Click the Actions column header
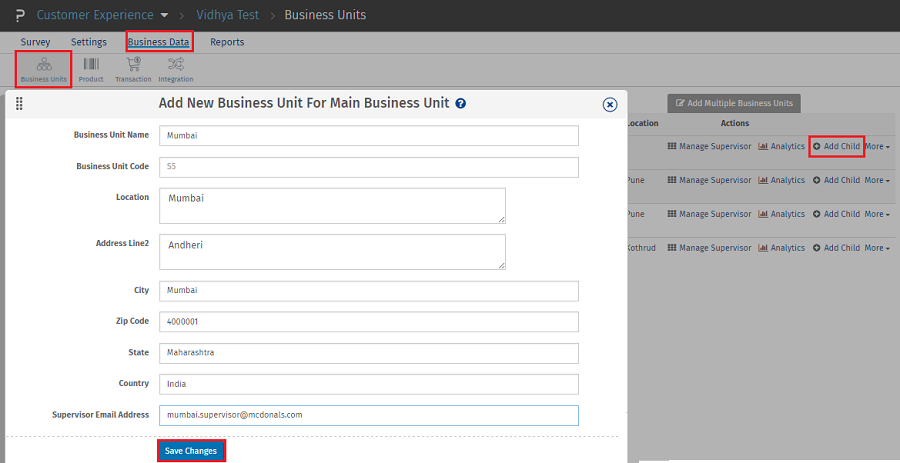 pos(735,123)
